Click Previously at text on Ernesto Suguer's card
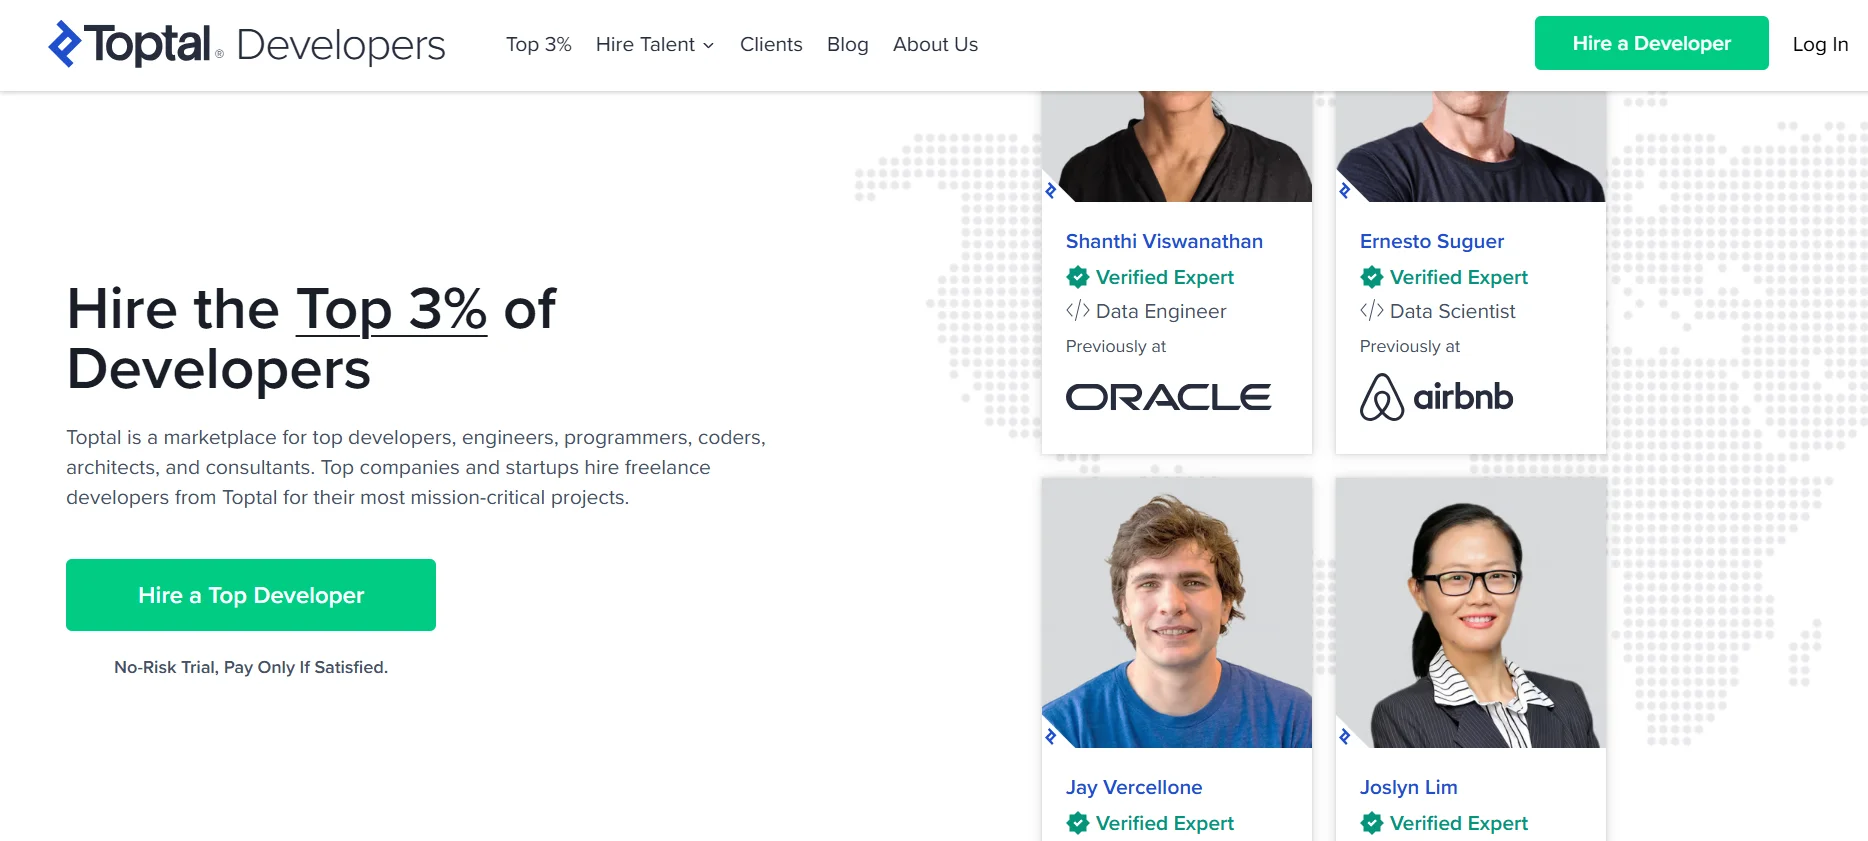1868x841 pixels. tap(1410, 346)
